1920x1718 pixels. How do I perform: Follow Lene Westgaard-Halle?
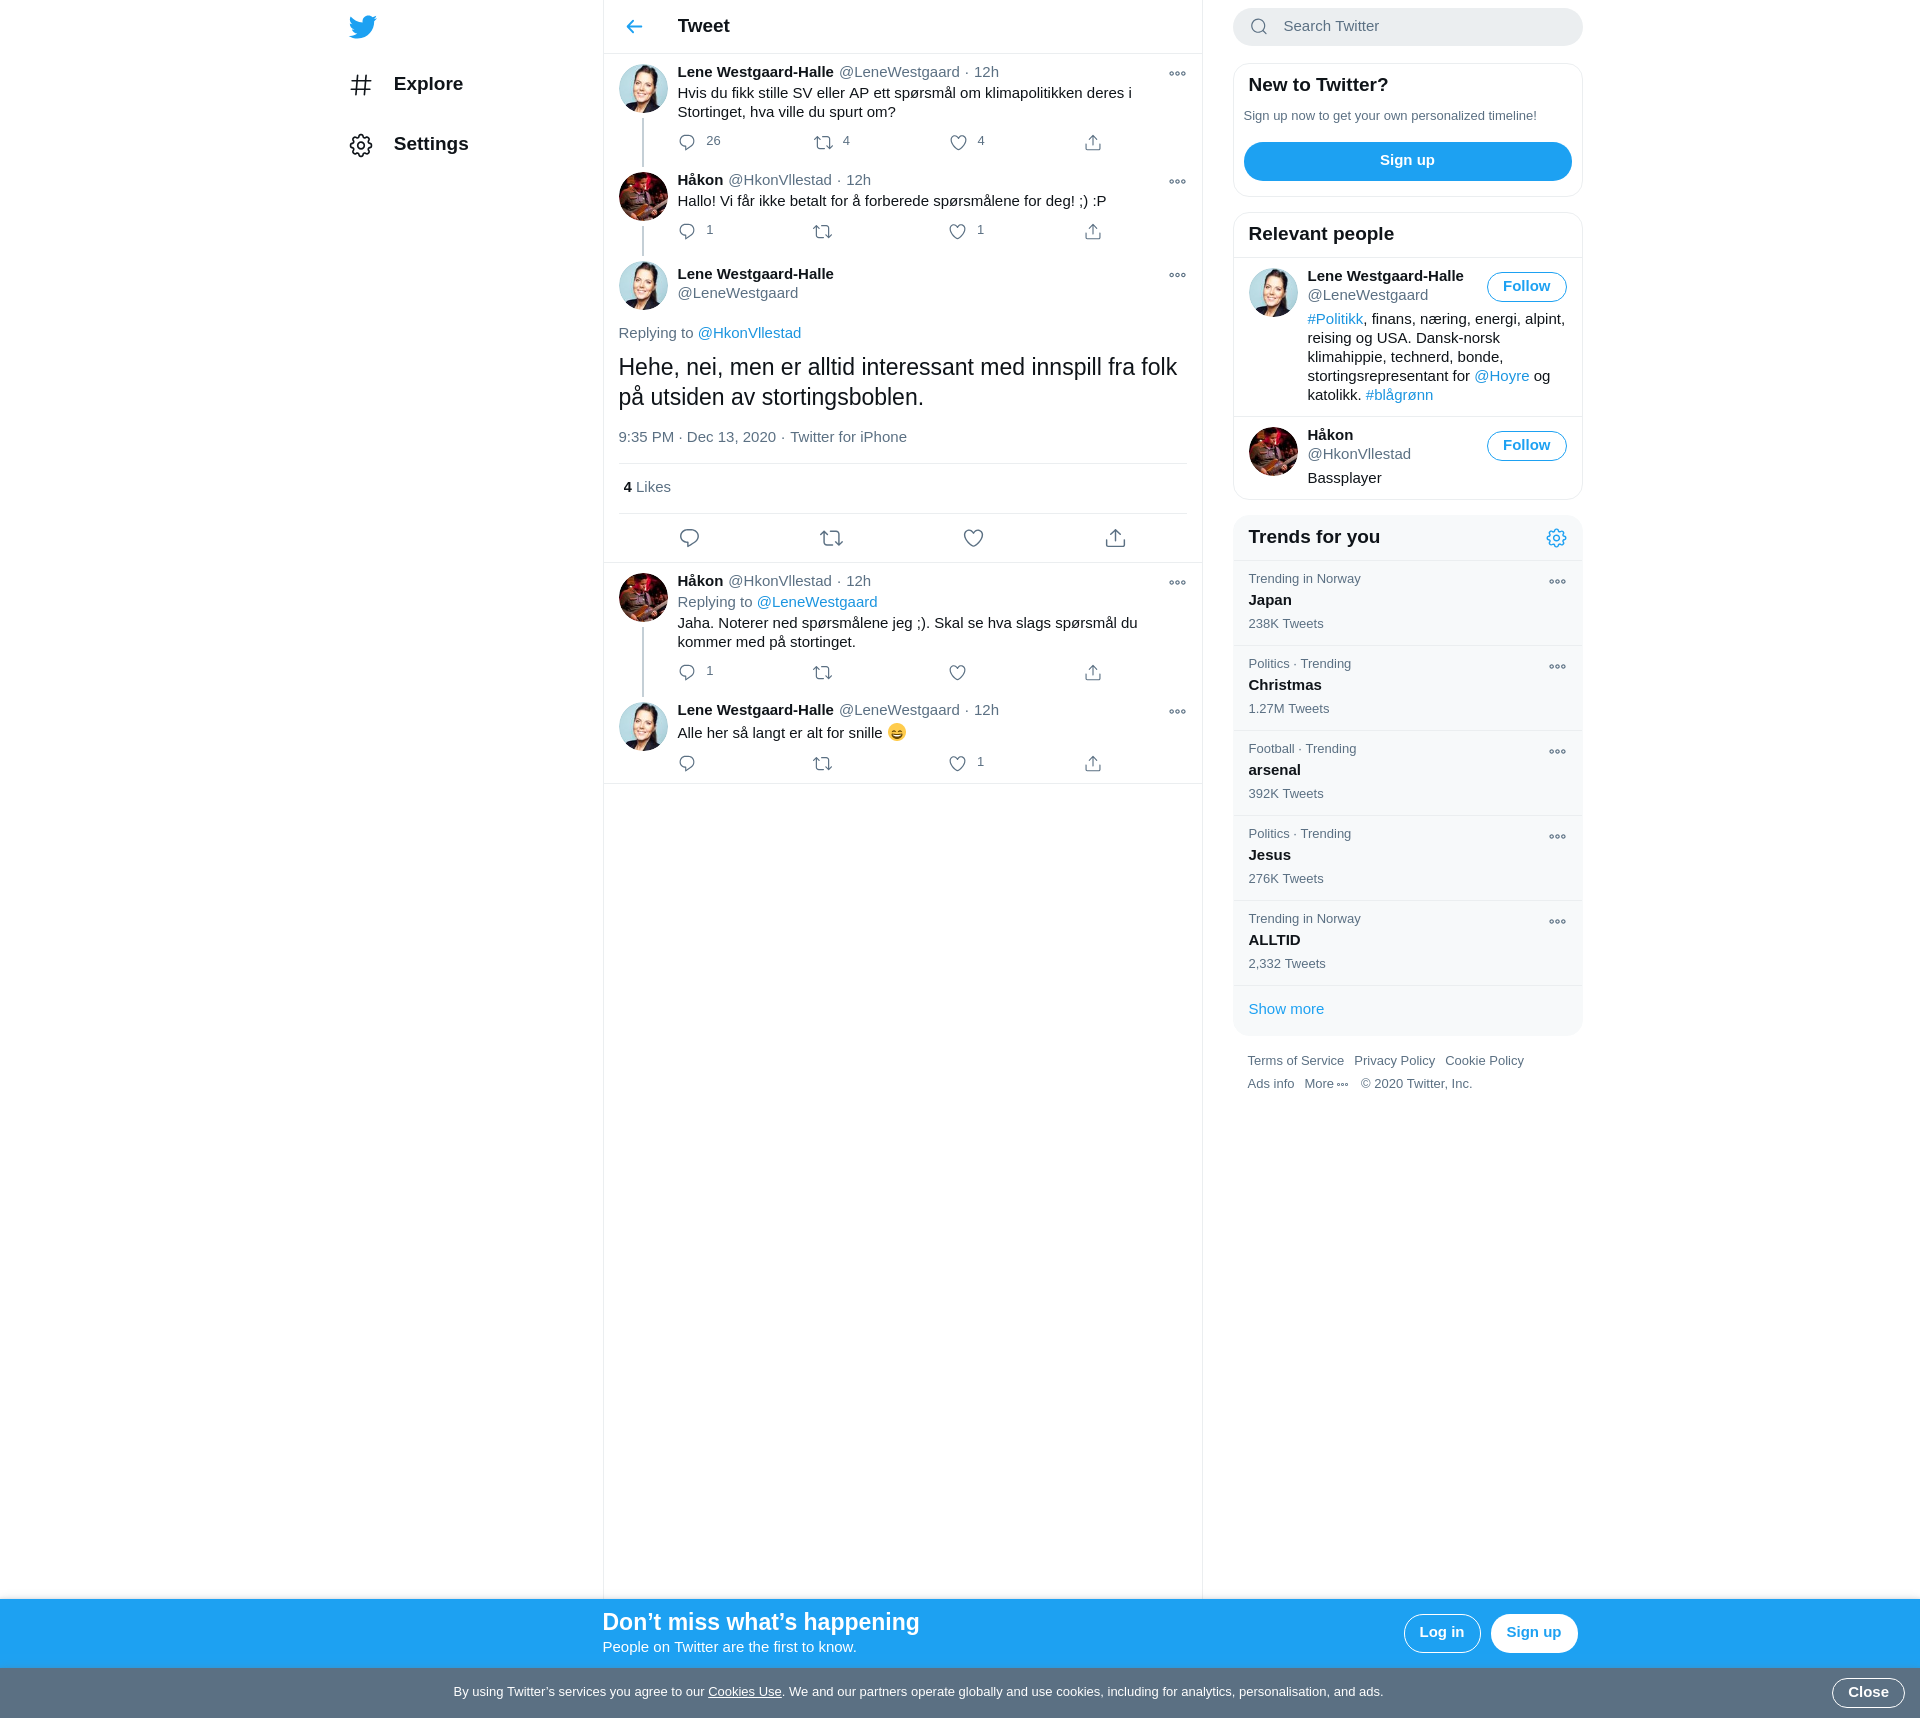pyautogui.click(x=1526, y=287)
